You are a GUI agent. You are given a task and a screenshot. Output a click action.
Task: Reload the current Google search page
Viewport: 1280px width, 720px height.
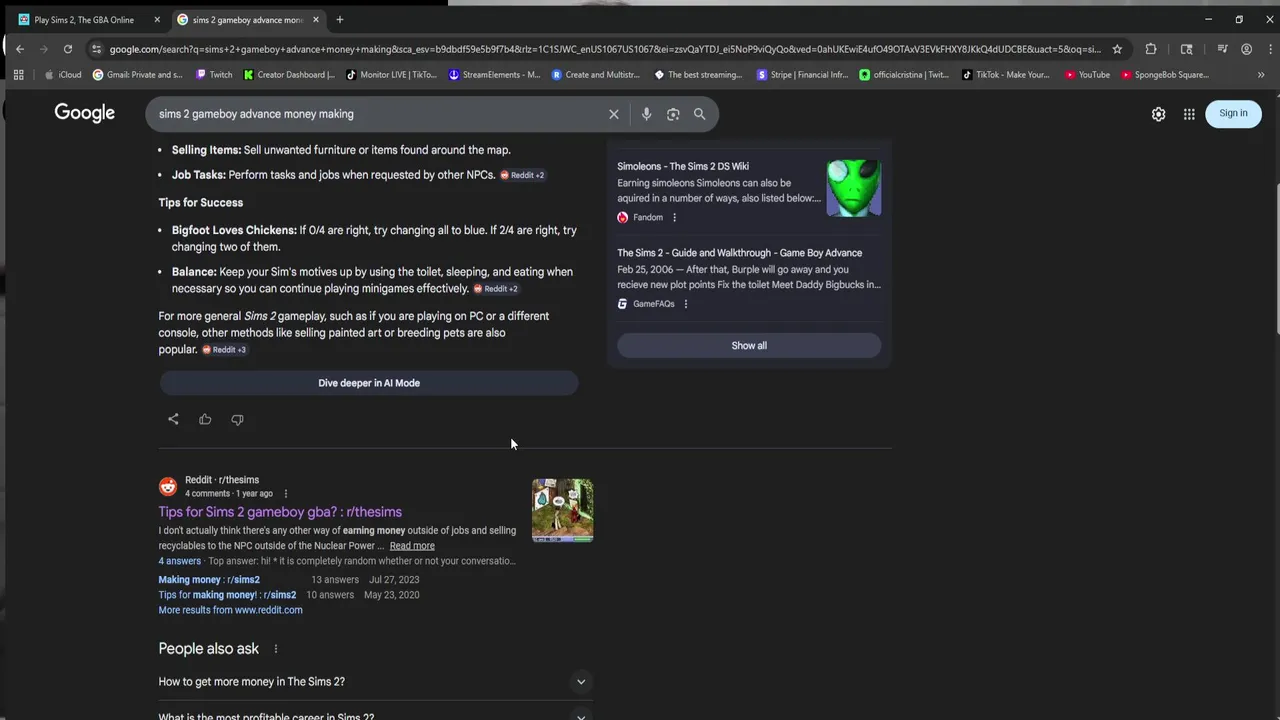(67, 49)
